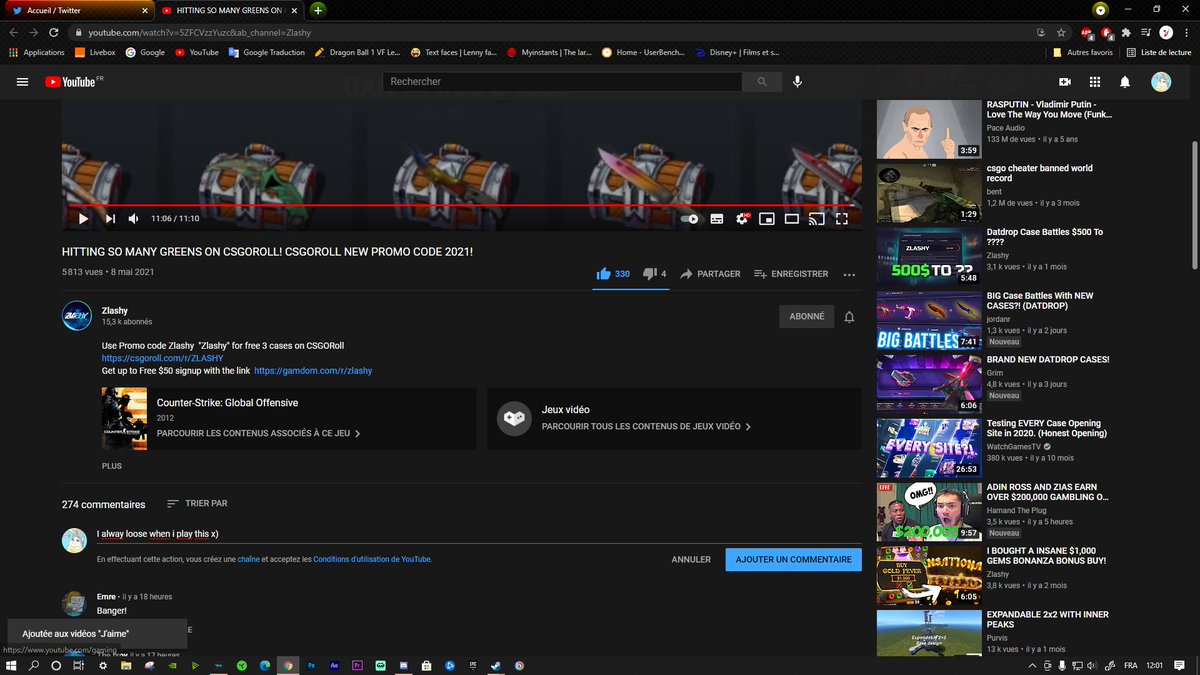Reload the page
The width and height of the screenshot is (1200, 675).
tap(56, 32)
